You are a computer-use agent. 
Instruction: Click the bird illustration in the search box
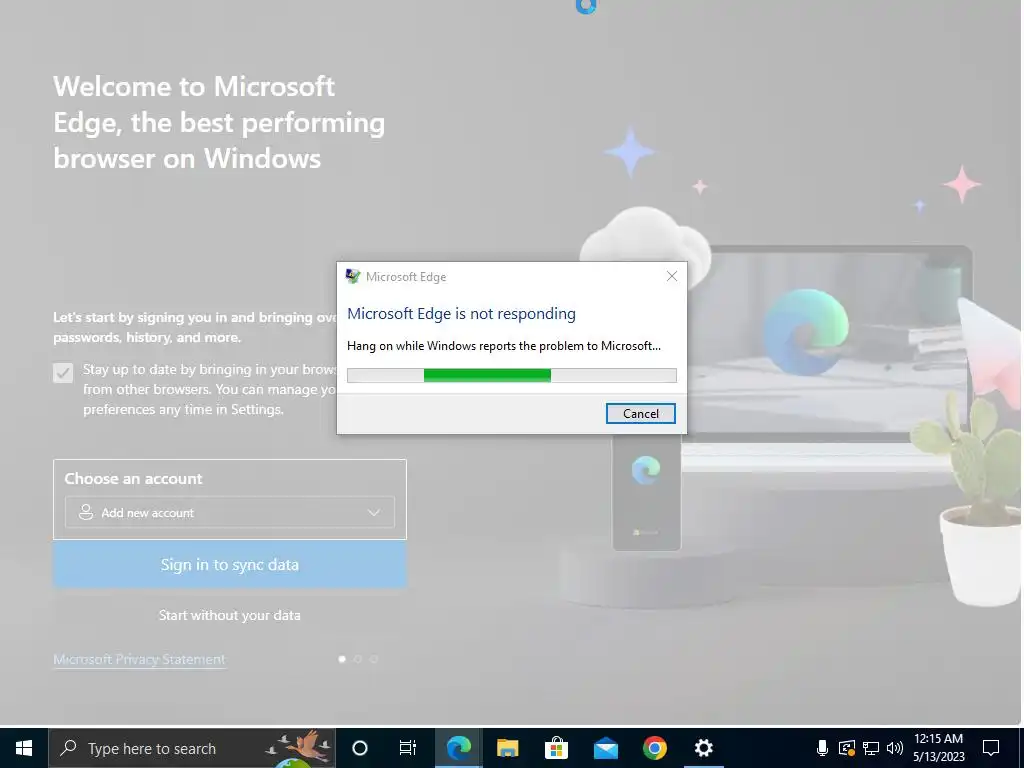click(x=300, y=747)
